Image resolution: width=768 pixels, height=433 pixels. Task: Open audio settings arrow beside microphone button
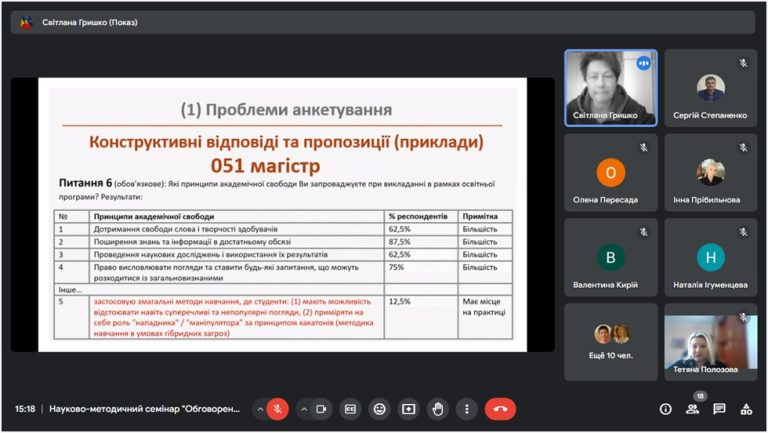click(x=260, y=409)
